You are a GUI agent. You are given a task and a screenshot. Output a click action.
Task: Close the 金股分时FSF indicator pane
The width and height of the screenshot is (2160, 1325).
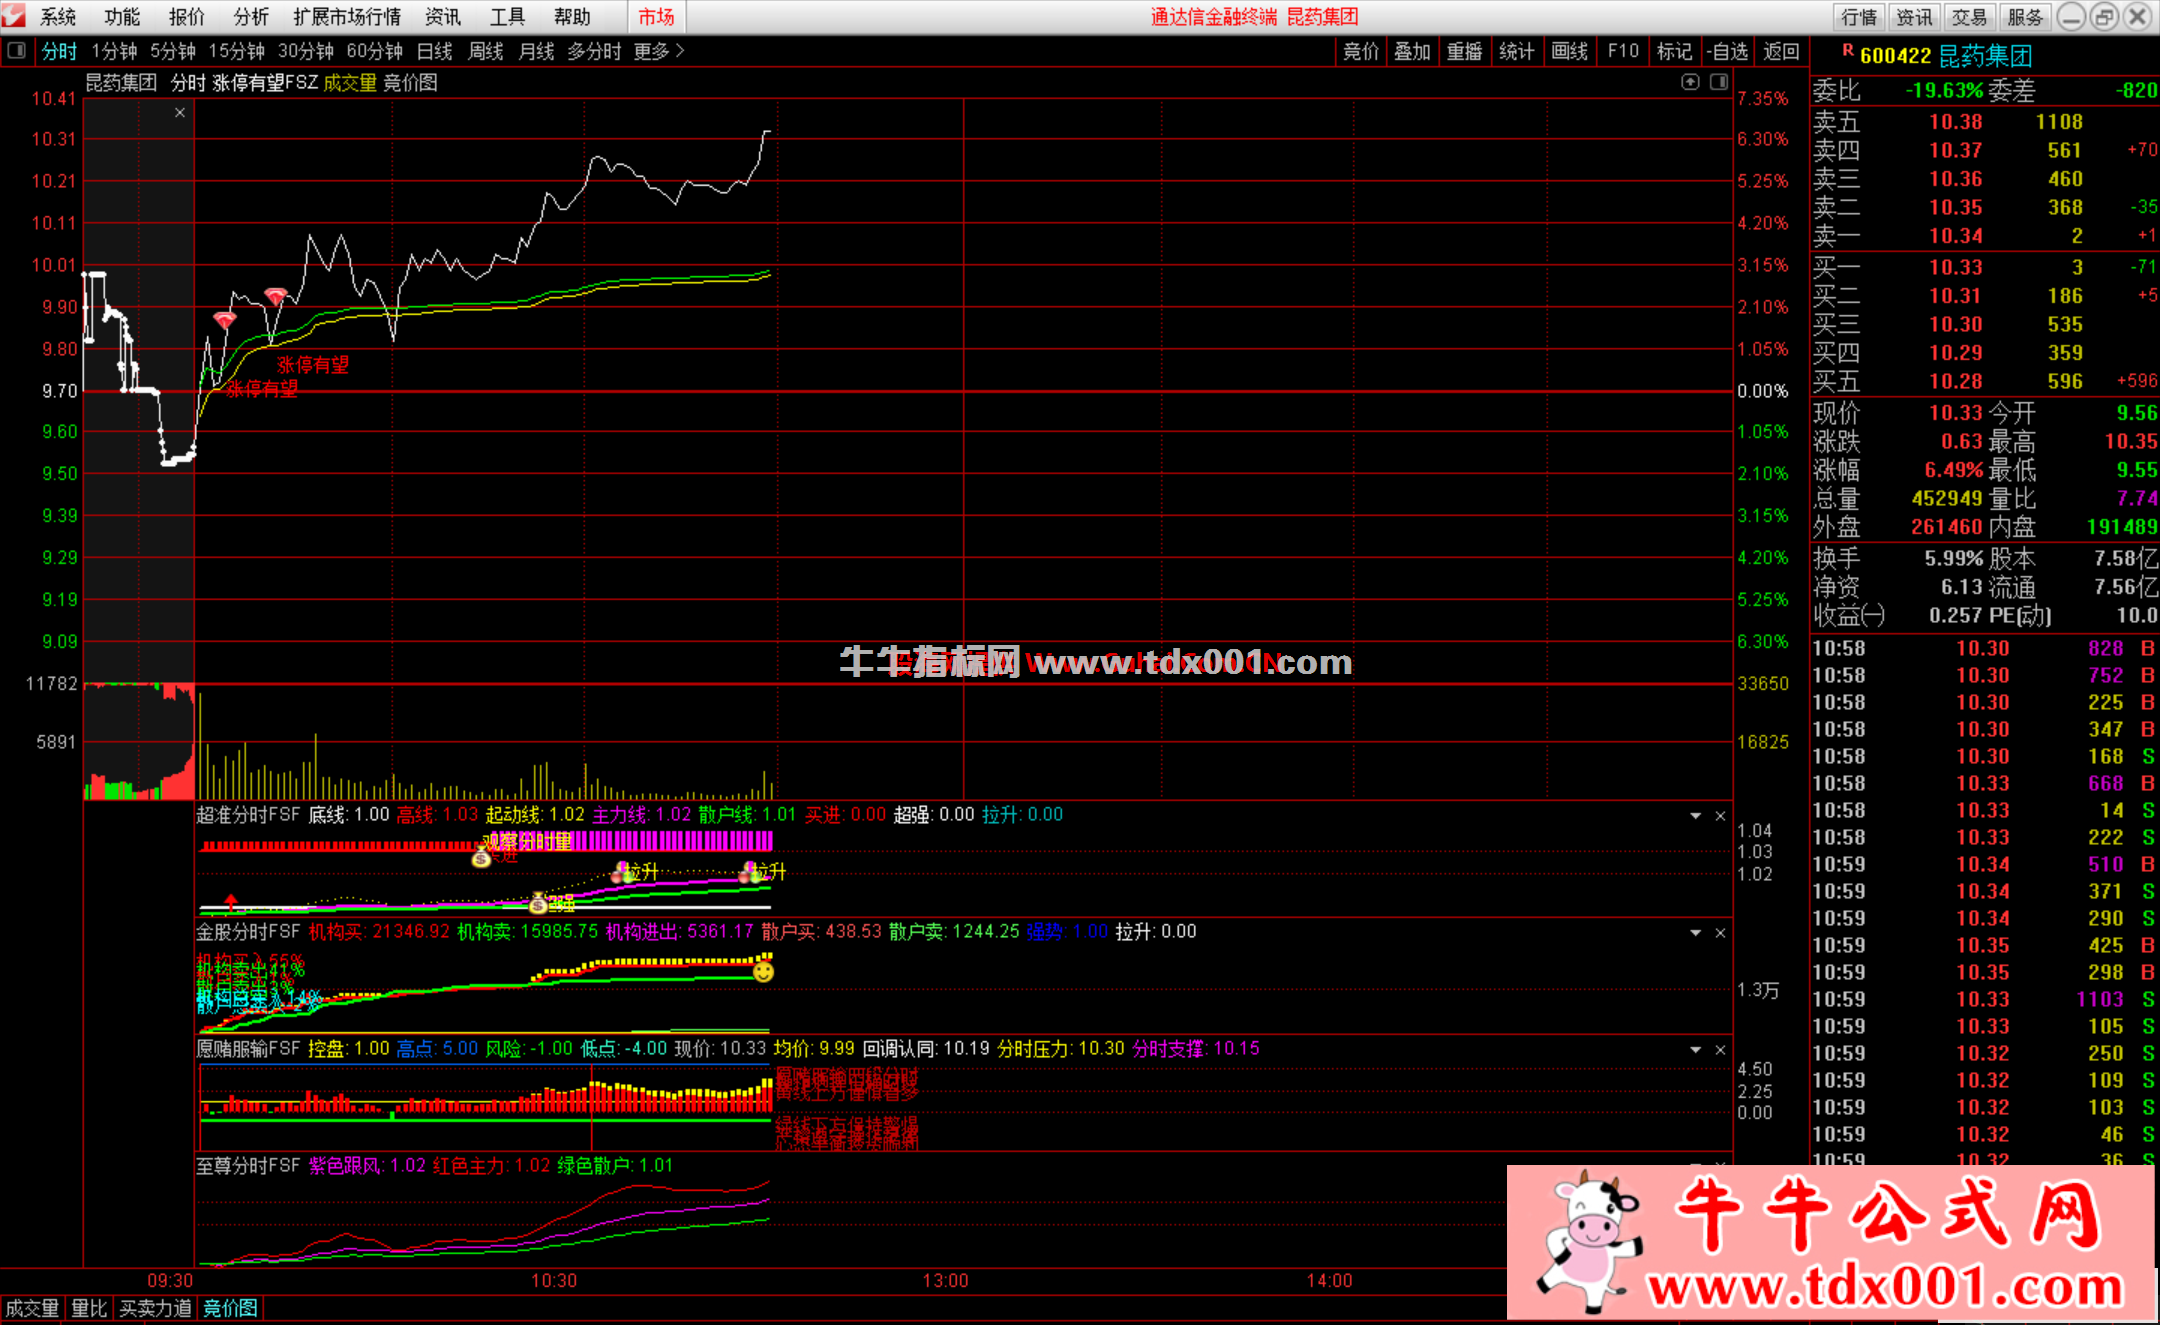click(1720, 933)
